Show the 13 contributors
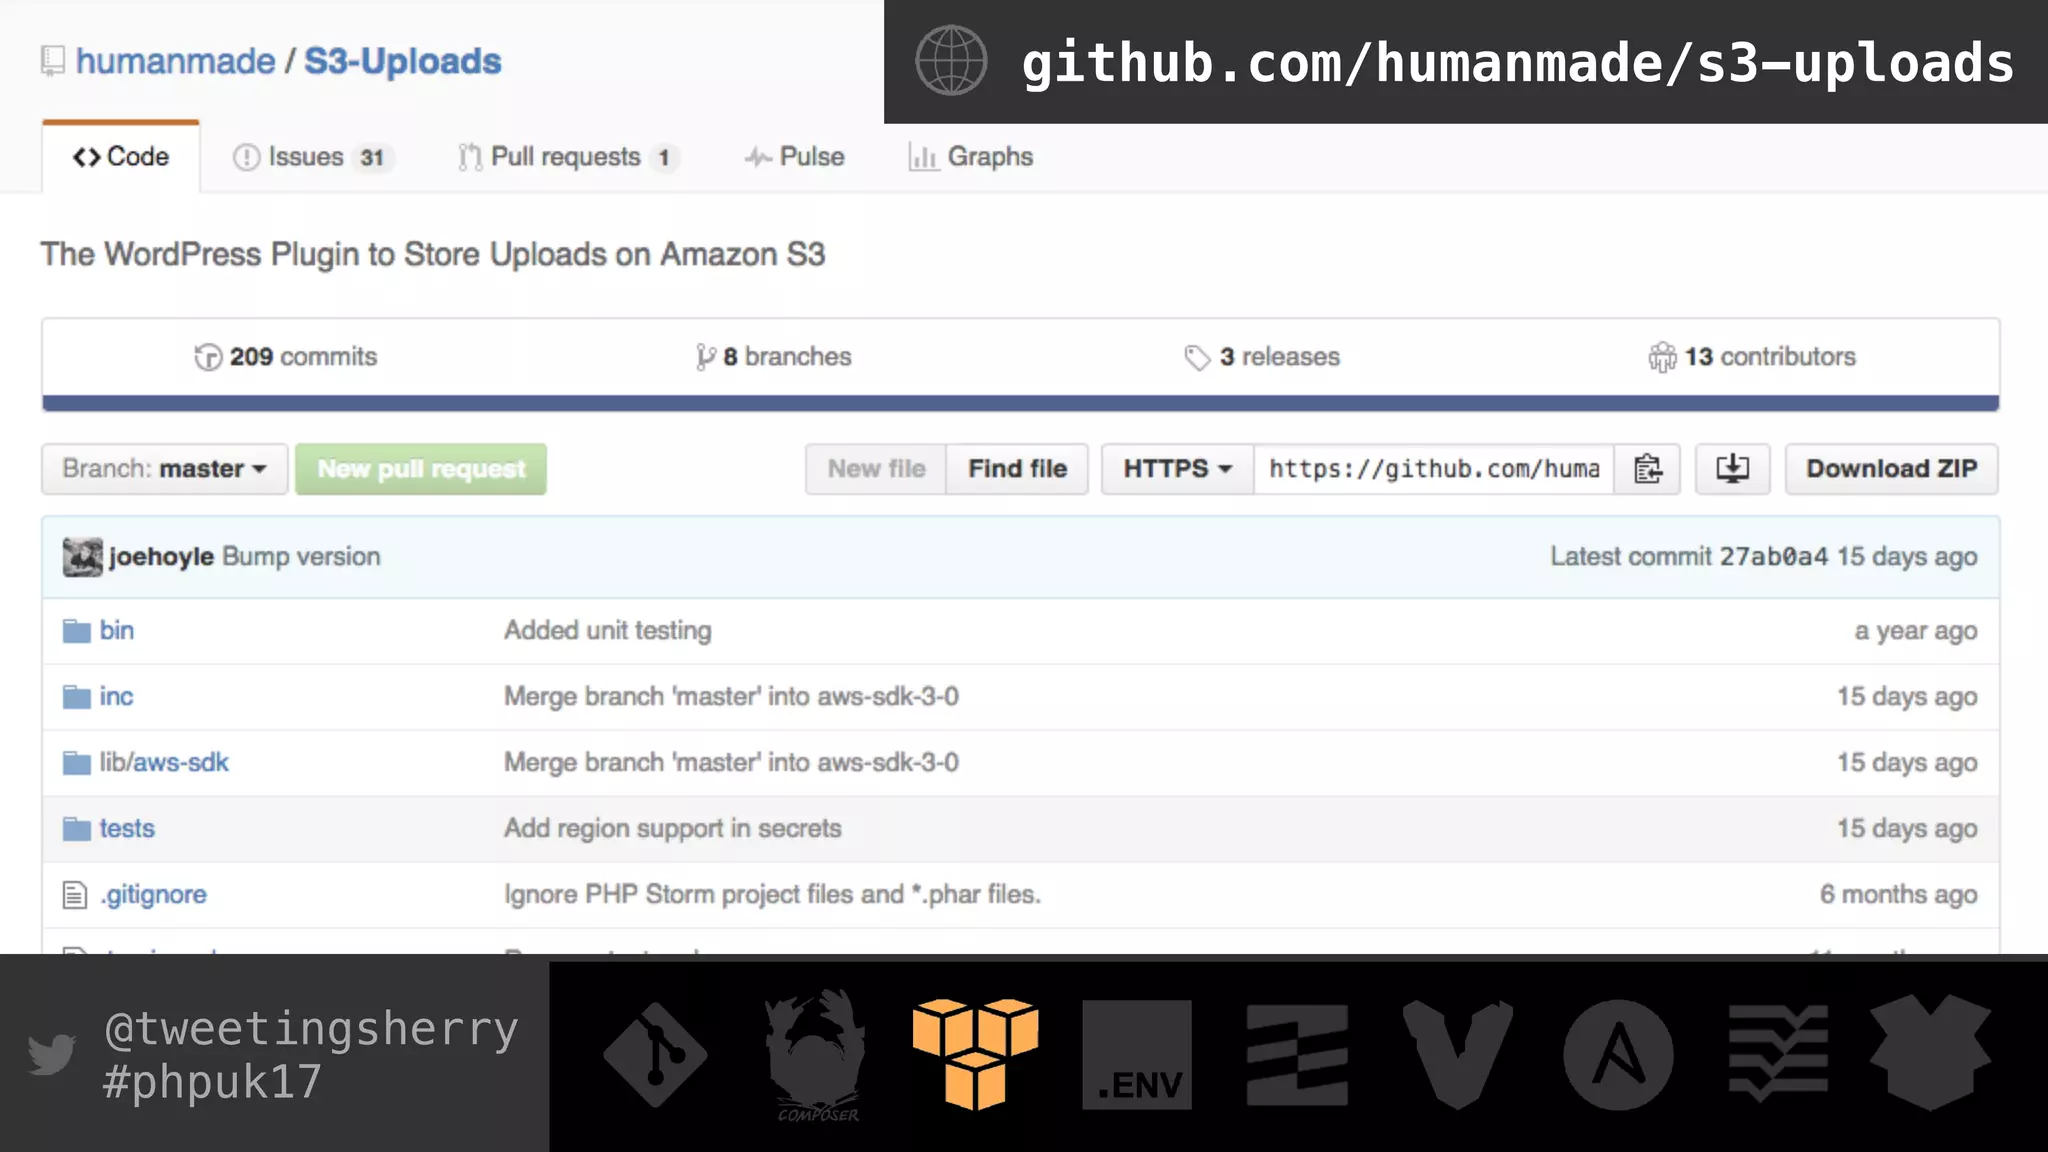The width and height of the screenshot is (2048, 1152). (x=1752, y=357)
